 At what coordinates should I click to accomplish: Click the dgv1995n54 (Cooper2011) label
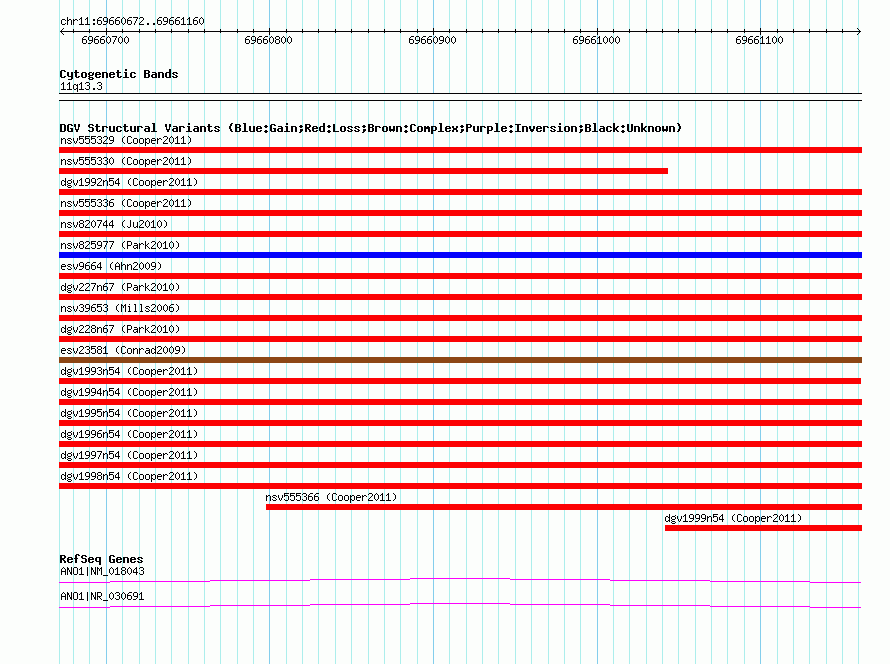129,413
